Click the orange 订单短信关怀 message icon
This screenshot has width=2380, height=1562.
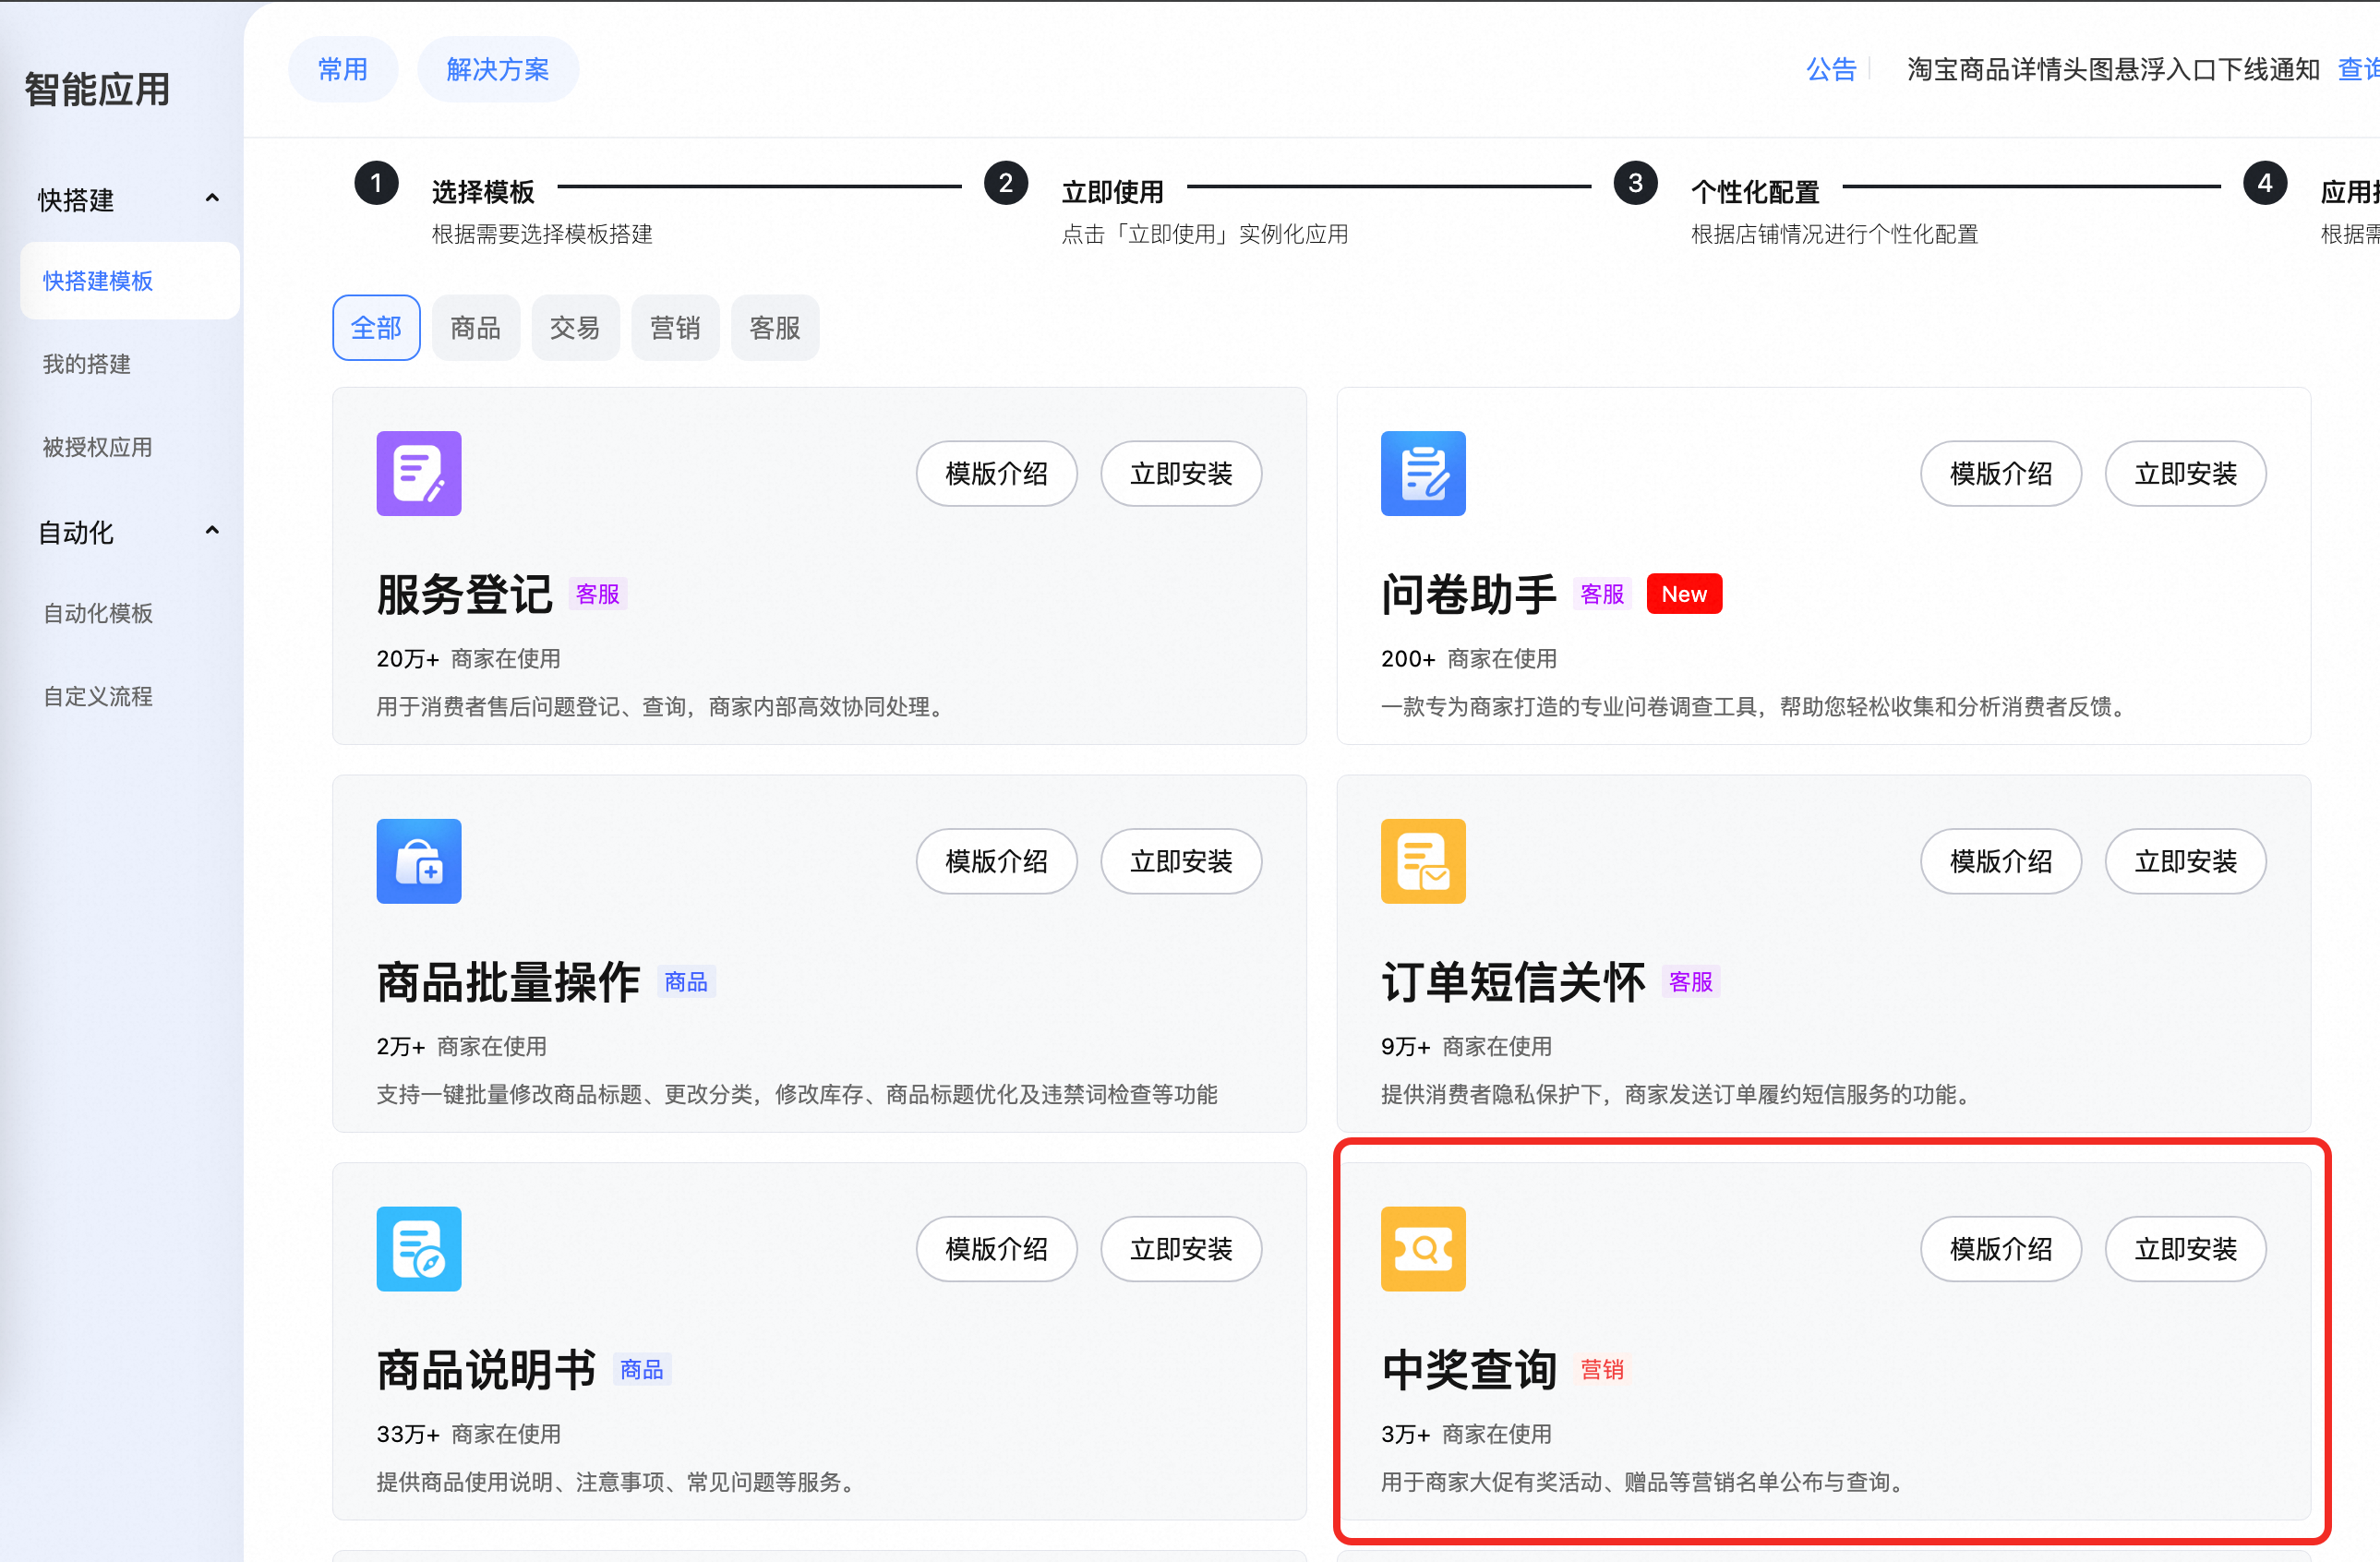coord(1422,861)
